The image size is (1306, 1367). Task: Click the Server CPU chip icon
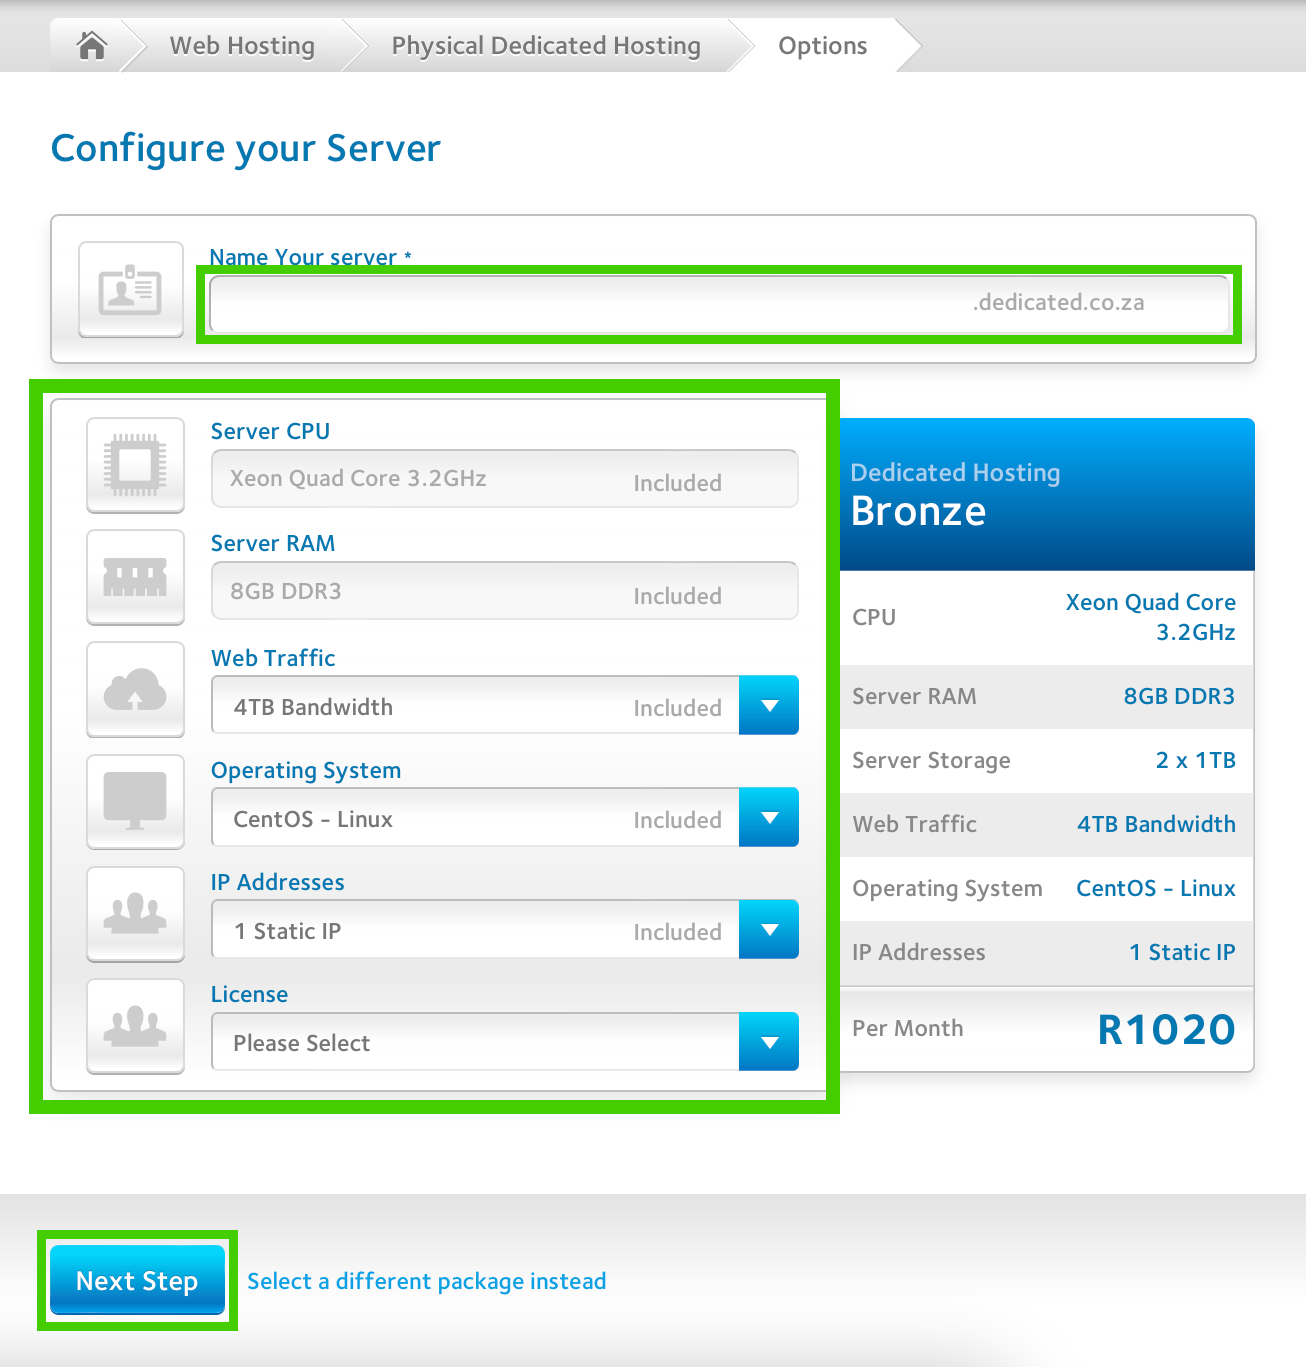[136, 465]
